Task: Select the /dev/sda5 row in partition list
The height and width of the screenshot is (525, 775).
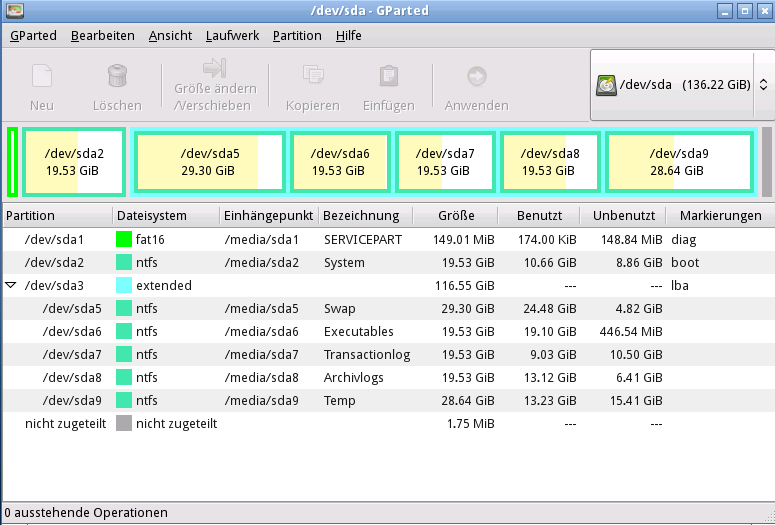Action: (389, 308)
